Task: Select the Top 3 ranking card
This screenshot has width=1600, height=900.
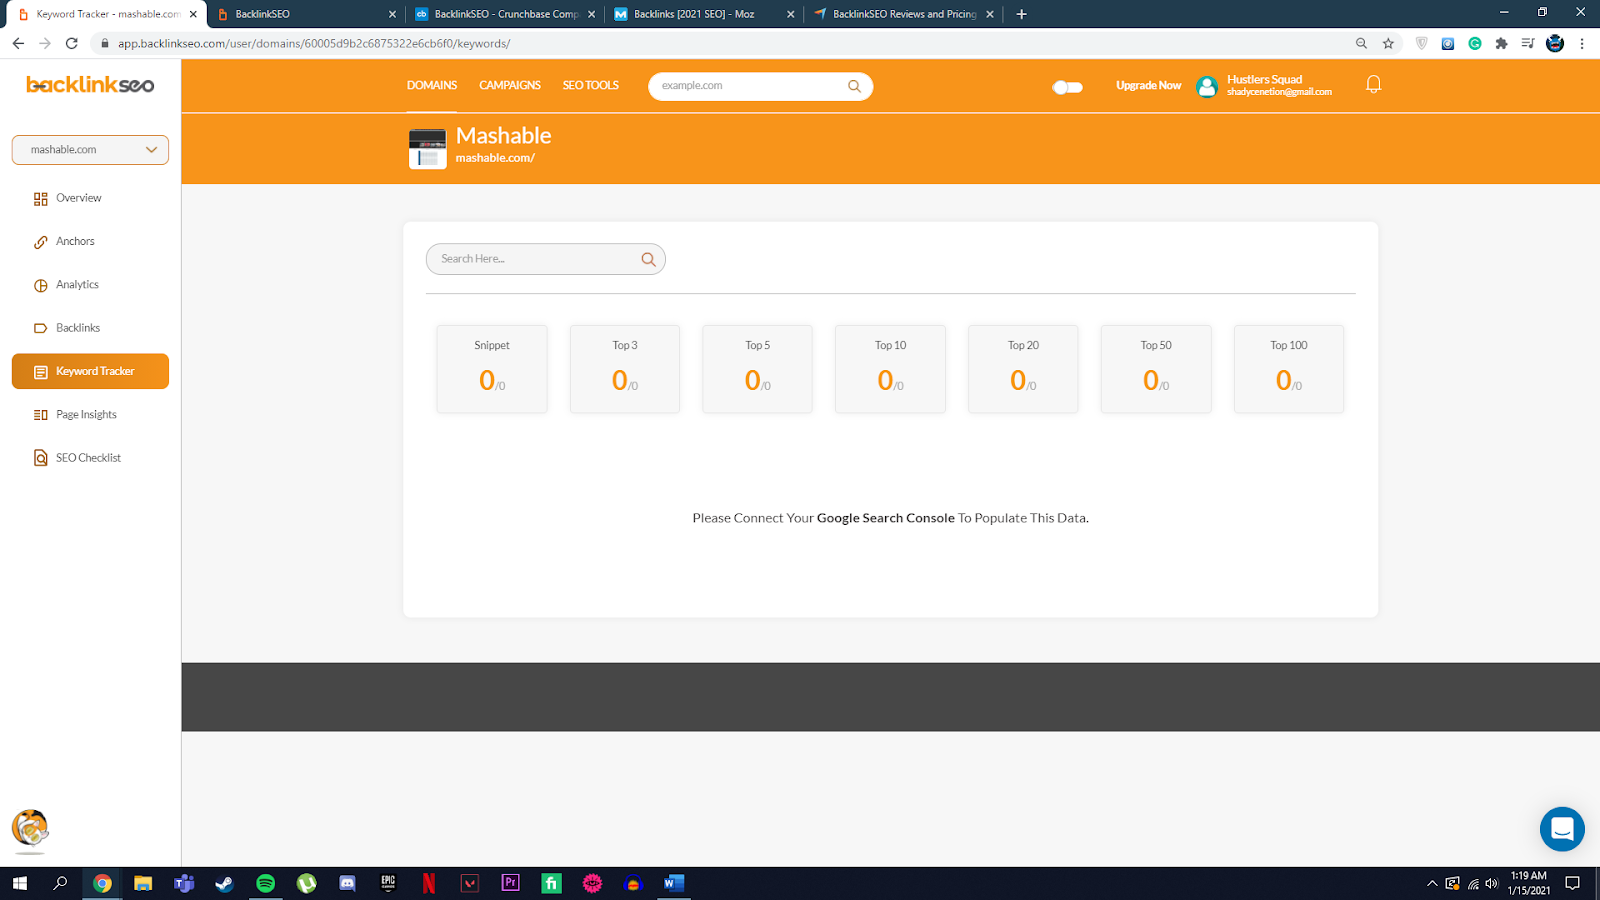Action: point(625,369)
